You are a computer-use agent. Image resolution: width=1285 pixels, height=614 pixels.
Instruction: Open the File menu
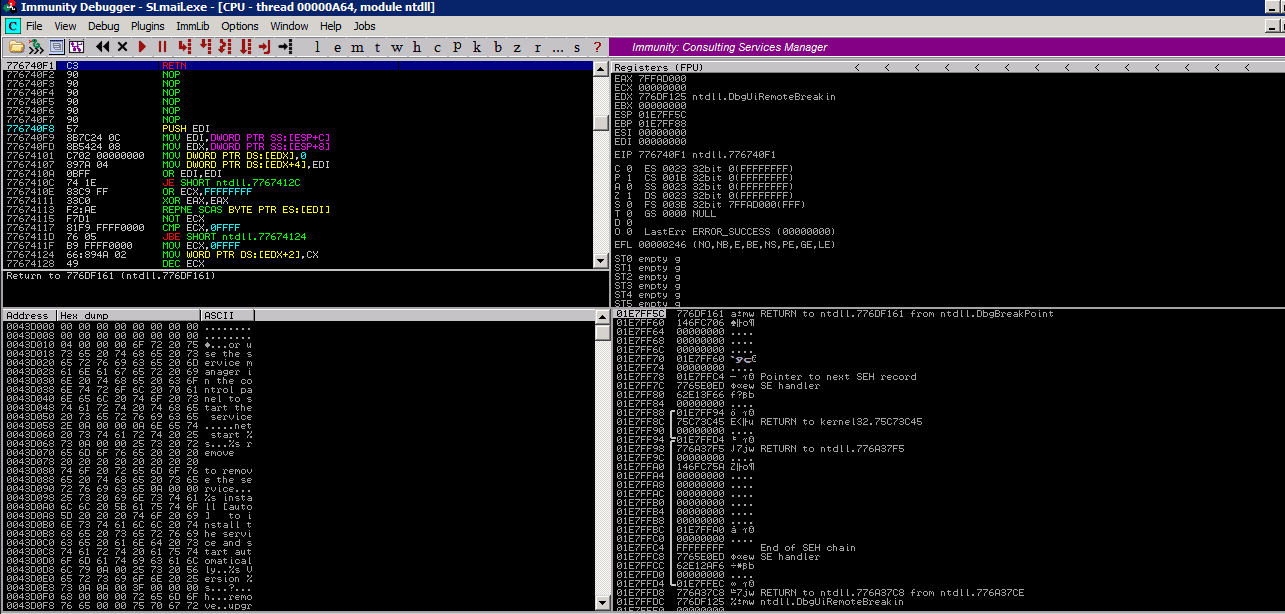click(34, 26)
